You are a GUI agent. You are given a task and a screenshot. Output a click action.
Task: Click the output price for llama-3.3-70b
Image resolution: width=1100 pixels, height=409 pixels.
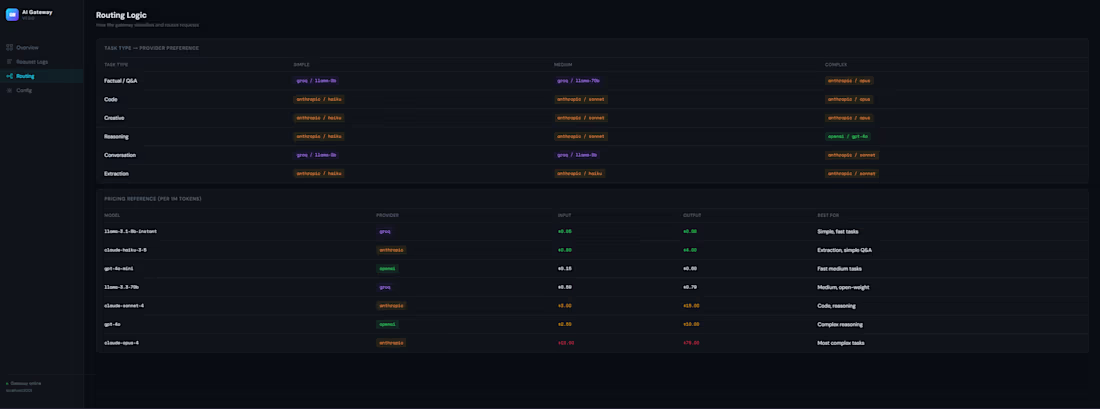[x=690, y=287]
